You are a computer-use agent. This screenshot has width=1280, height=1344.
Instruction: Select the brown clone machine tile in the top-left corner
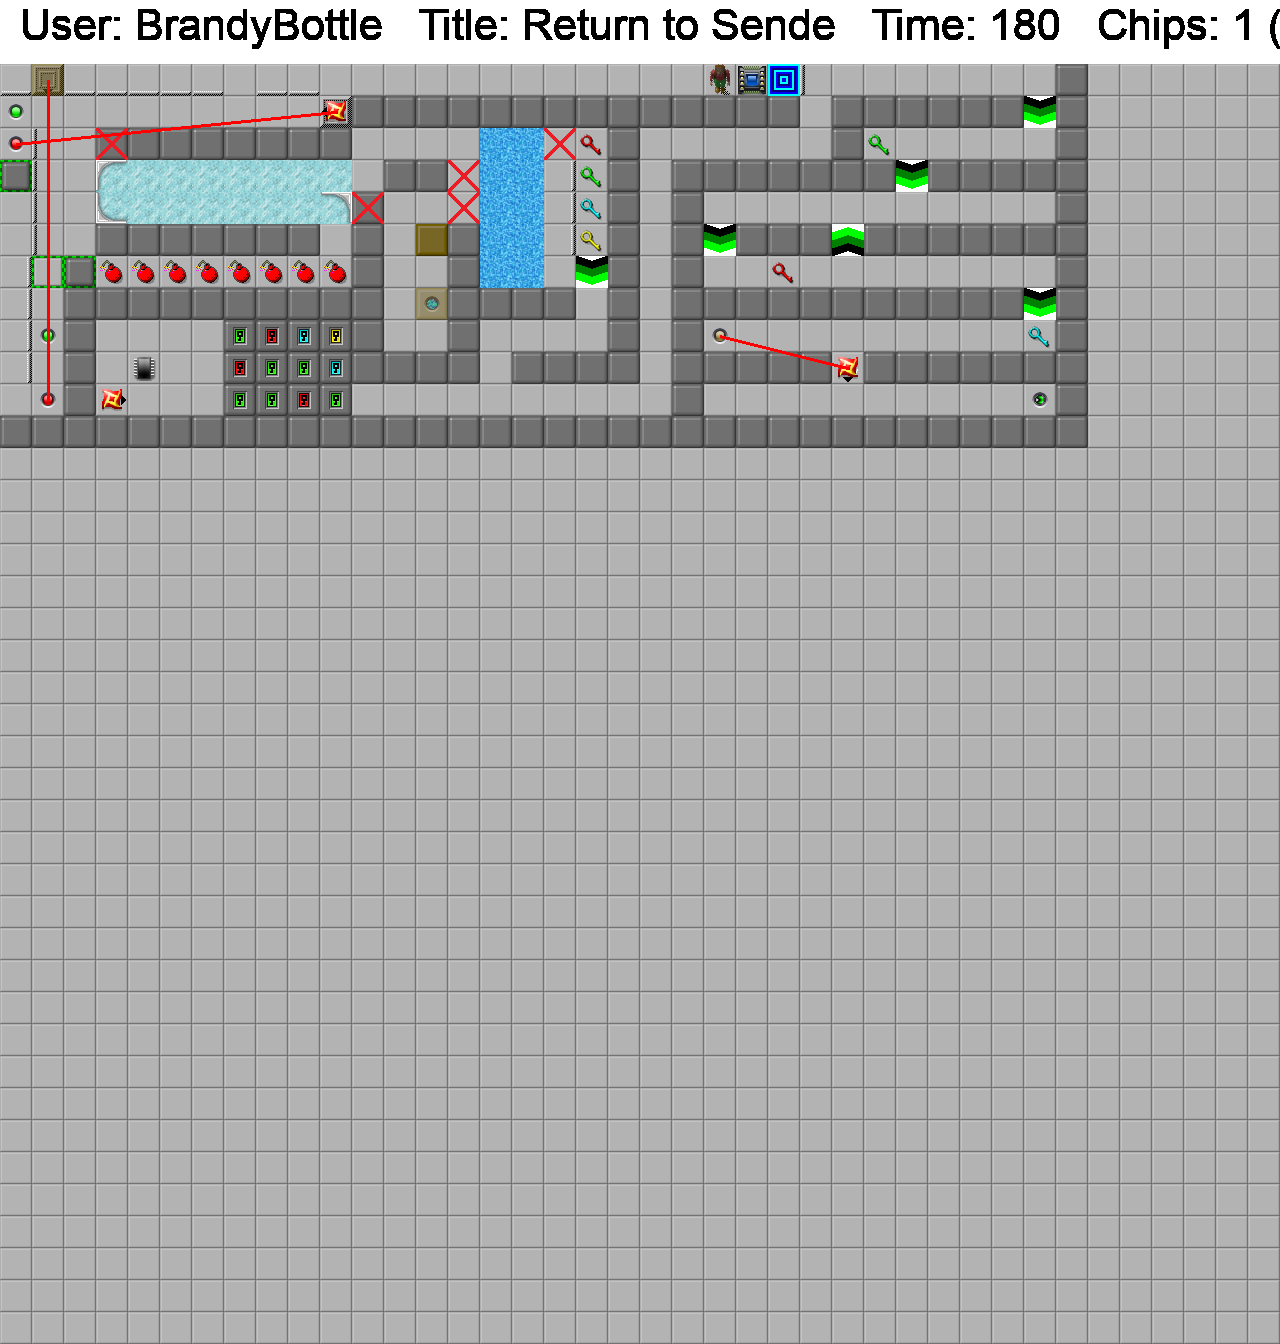point(48,80)
